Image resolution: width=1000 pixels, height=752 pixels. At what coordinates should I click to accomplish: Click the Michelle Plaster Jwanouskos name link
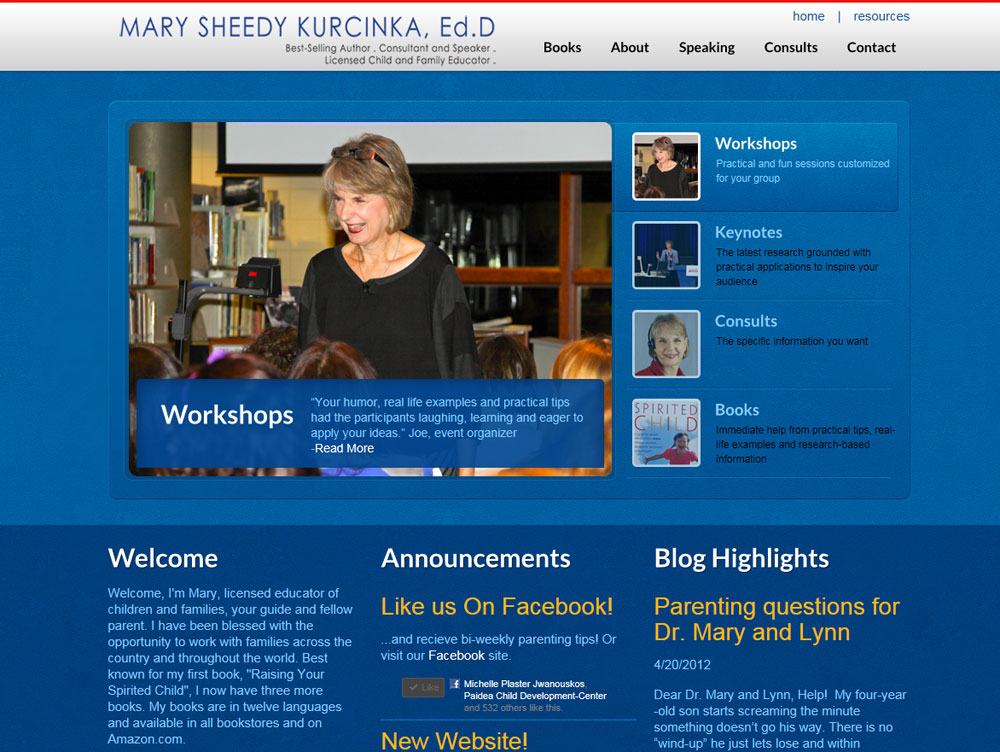pyautogui.click(x=523, y=684)
